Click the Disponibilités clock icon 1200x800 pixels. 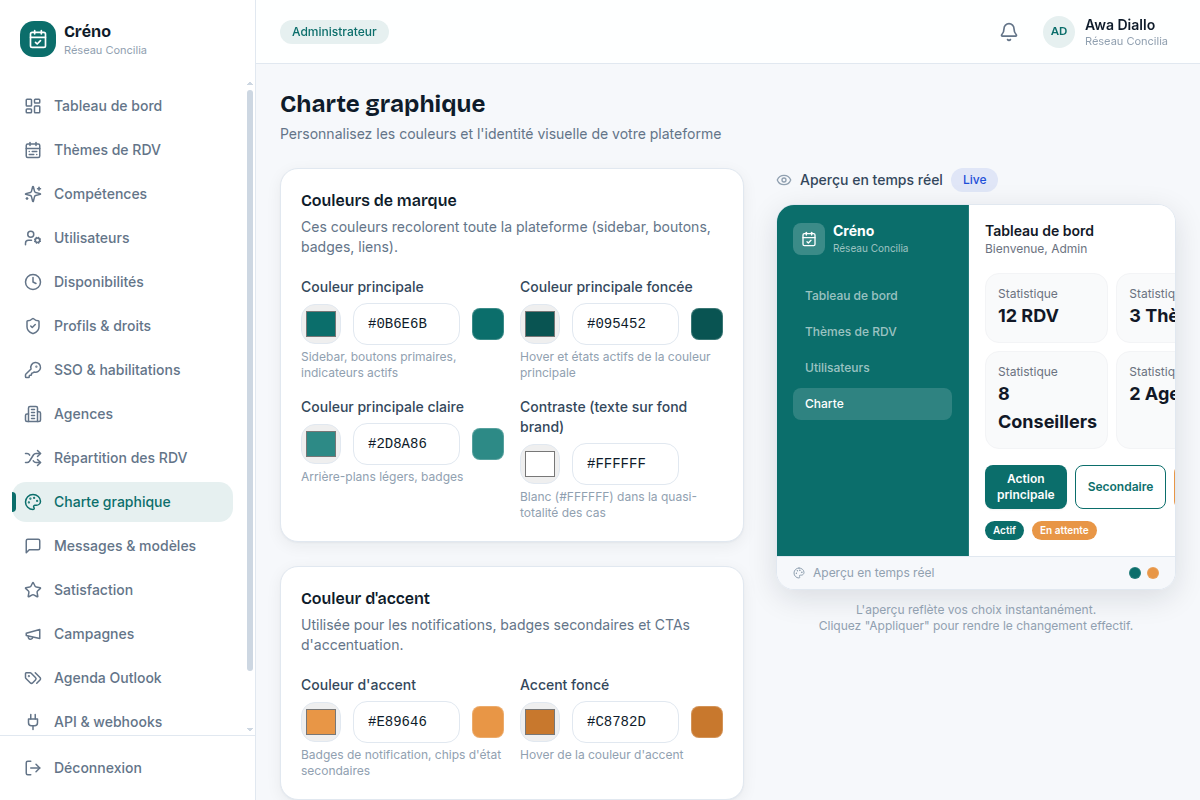(33, 282)
